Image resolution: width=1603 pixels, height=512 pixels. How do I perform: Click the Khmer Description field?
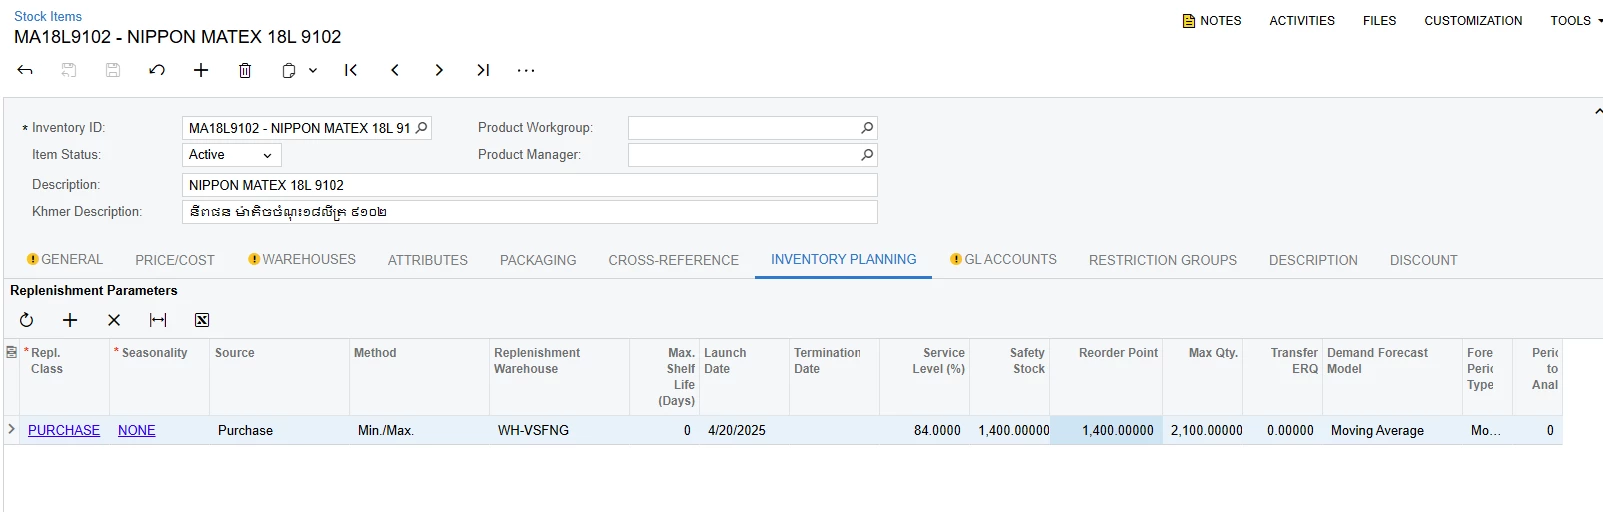tap(530, 212)
